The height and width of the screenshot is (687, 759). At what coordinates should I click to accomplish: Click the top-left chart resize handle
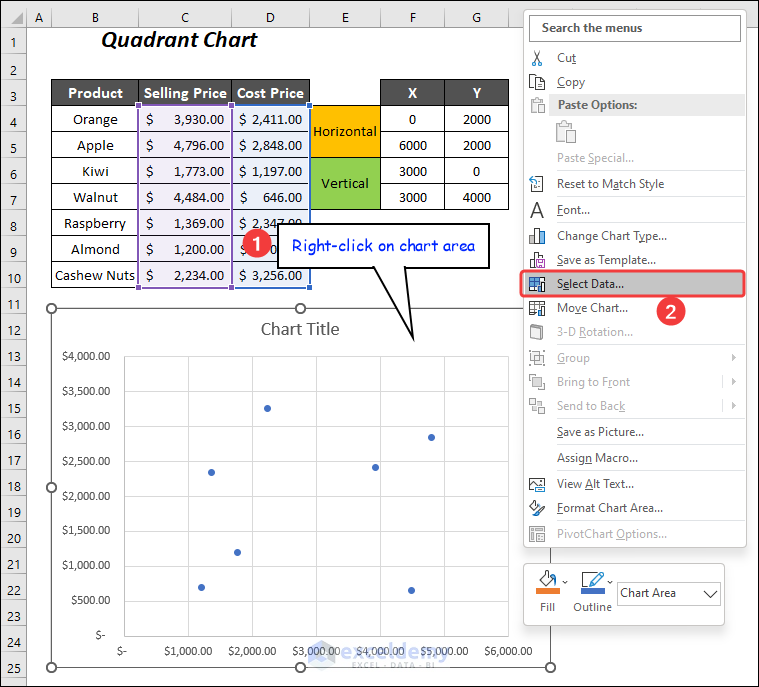[51, 308]
